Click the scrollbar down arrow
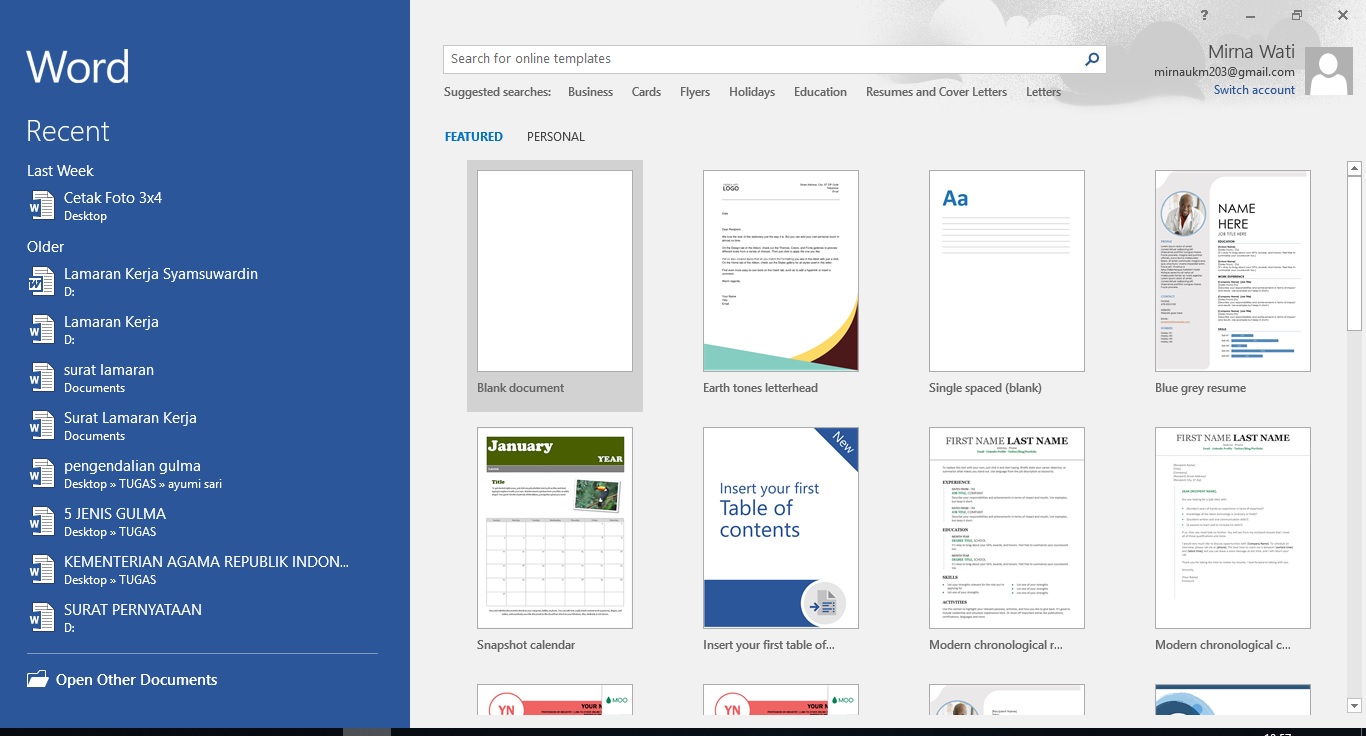 tap(1354, 705)
